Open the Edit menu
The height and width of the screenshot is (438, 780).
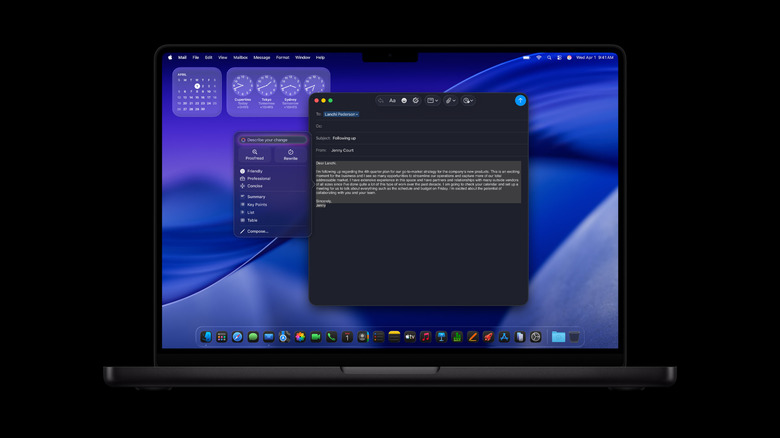click(208, 57)
